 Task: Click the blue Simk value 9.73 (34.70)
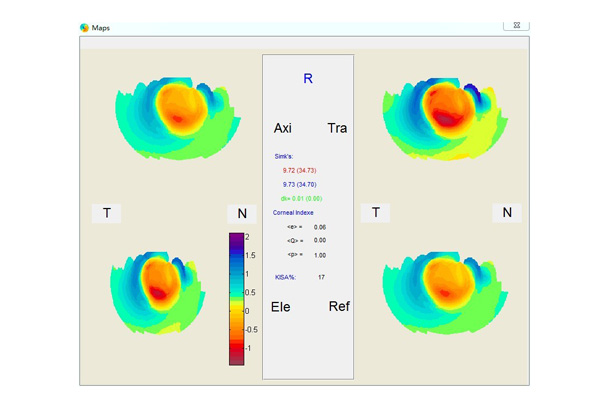coord(300,185)
